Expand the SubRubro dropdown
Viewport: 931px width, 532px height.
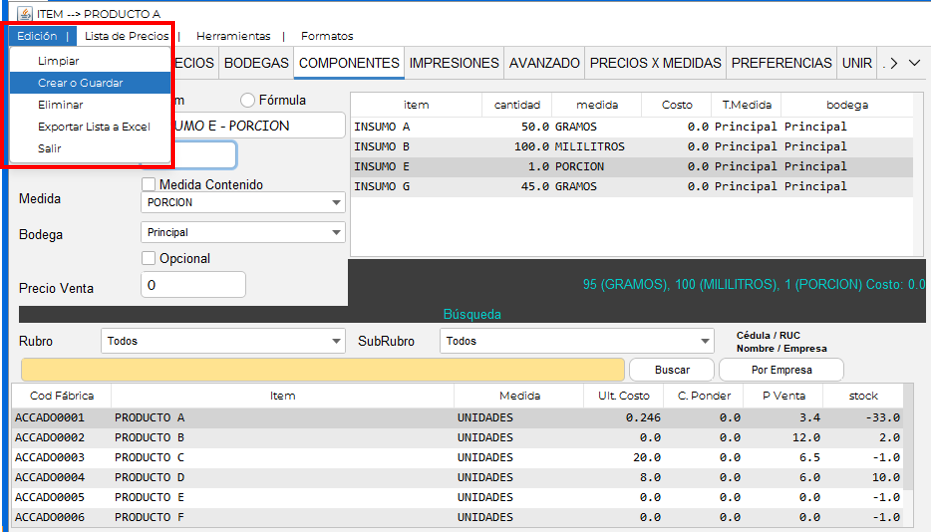pyautogui.click(x=576, y=341)
